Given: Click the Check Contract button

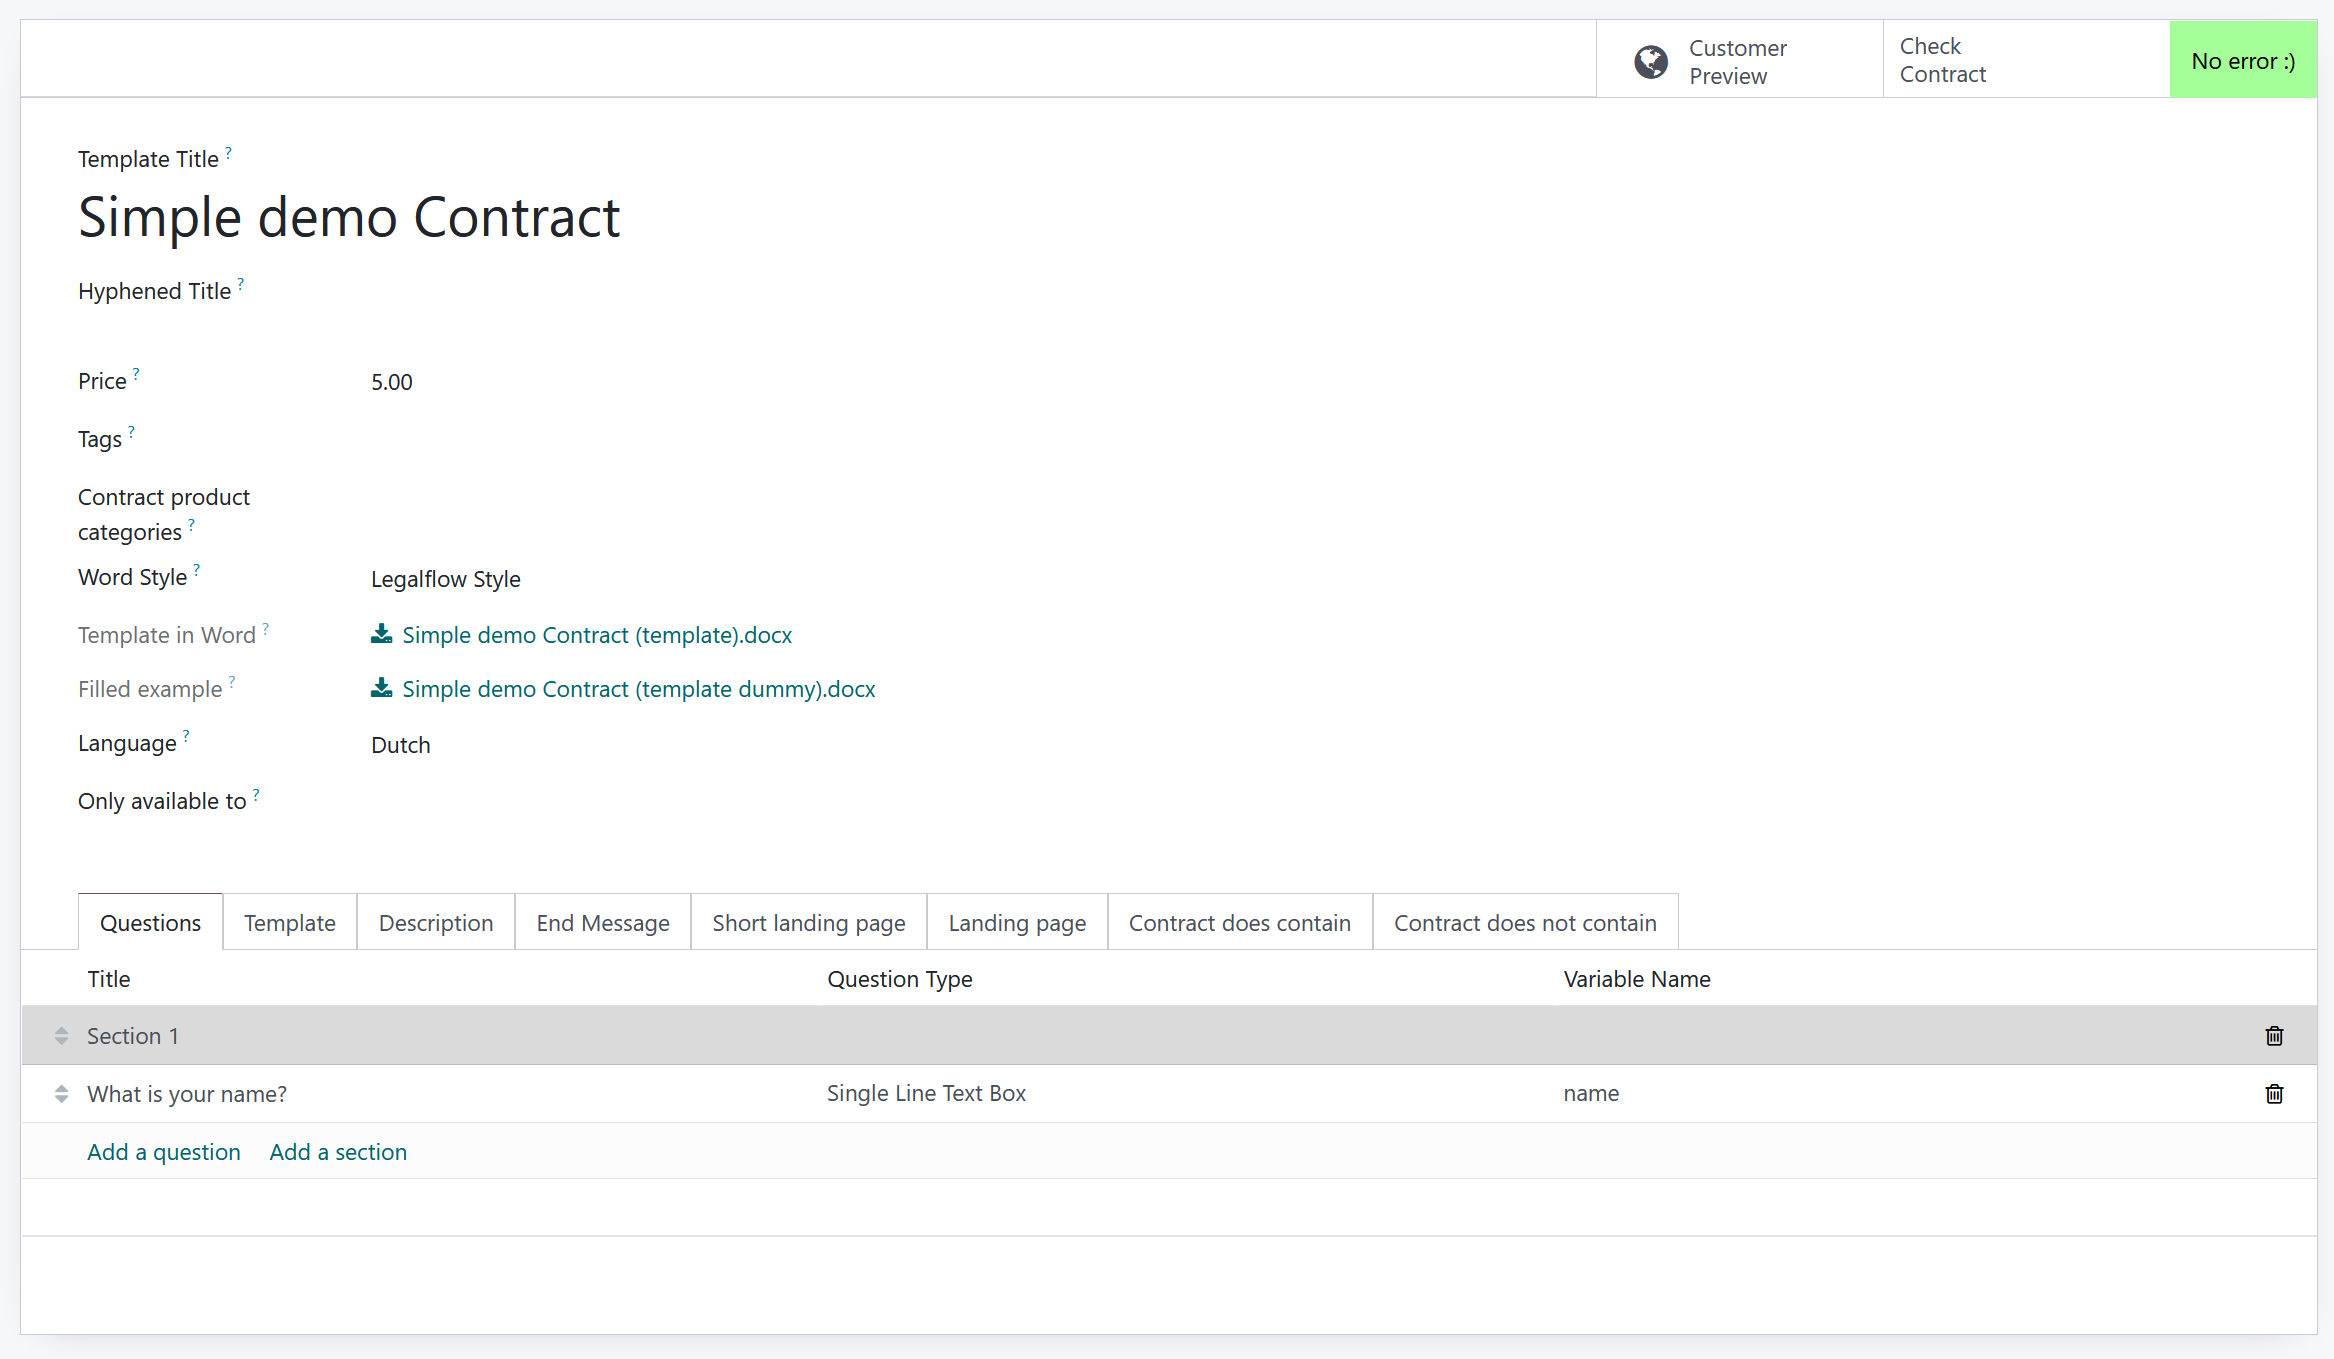Looking at the screenshot, I should coord(1942,60).
